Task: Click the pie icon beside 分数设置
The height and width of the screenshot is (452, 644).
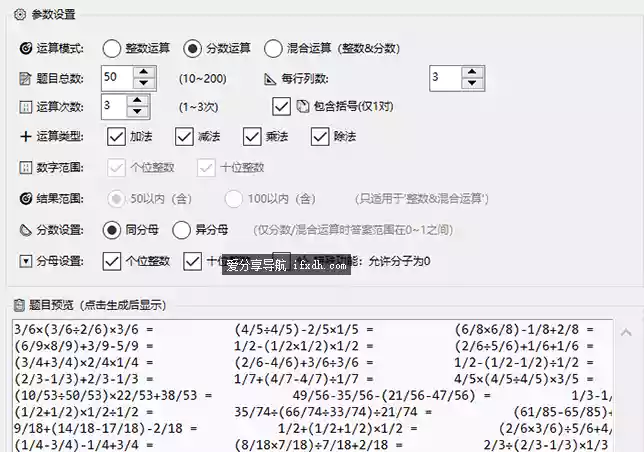Action: [25, 230]
